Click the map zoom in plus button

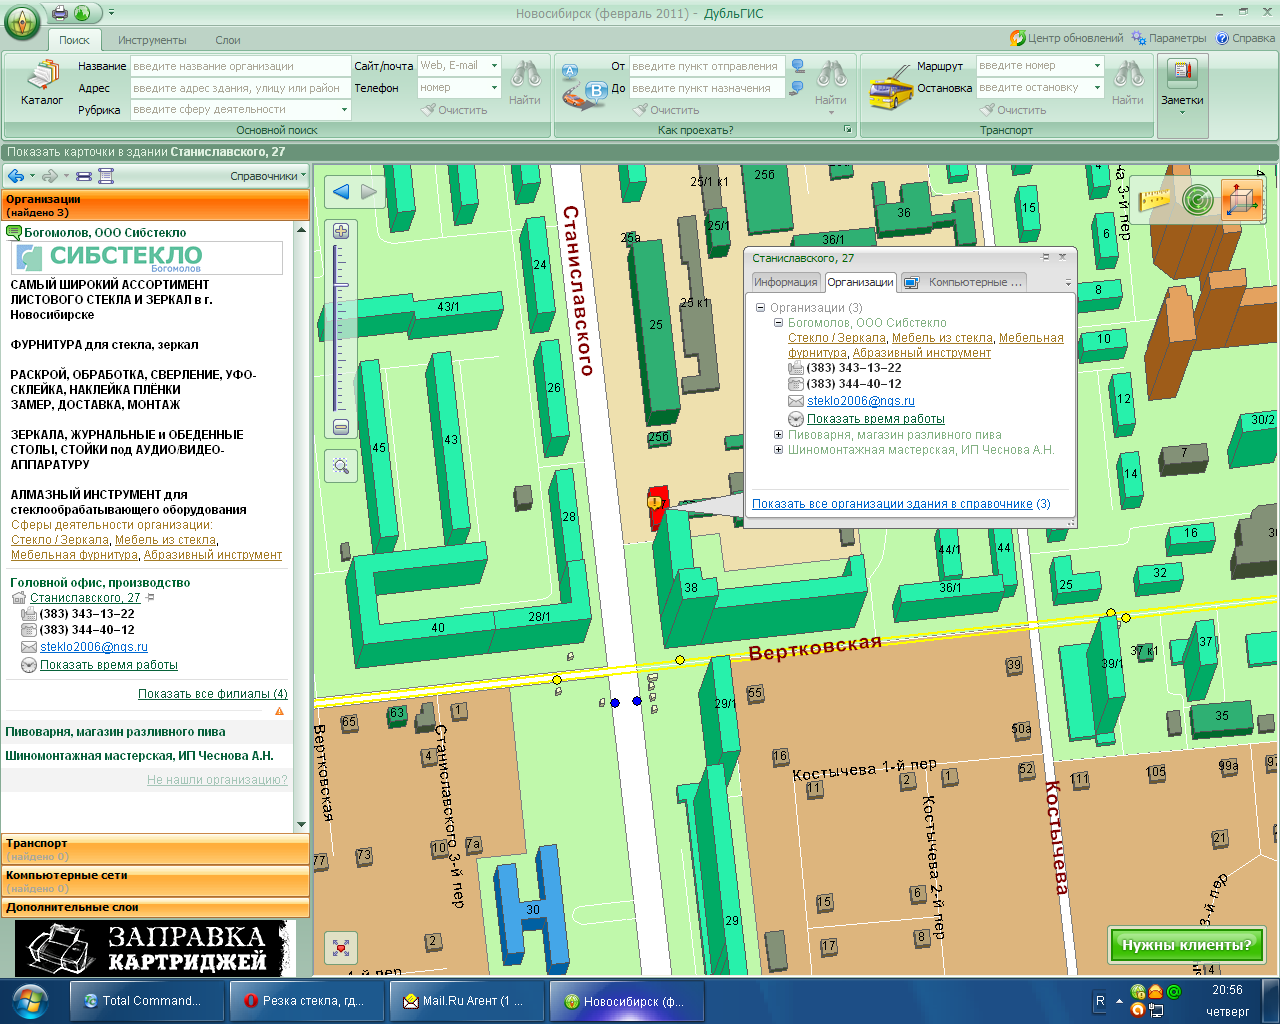341,231
